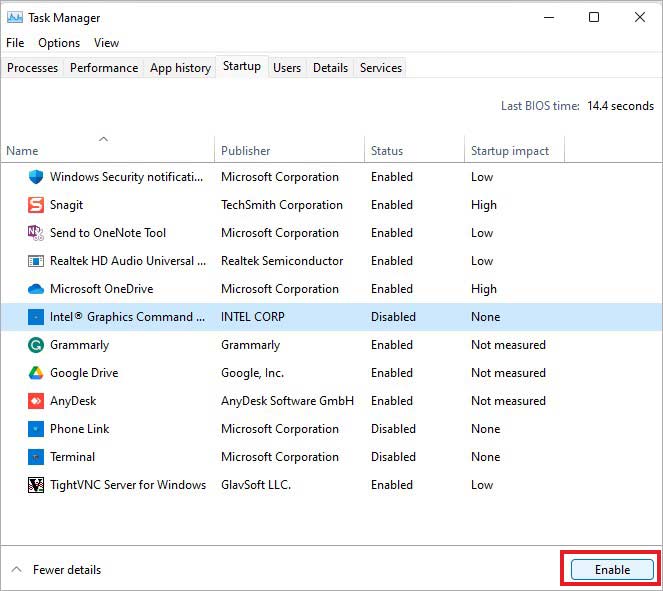Click Not measured impact of Grammarly row
Screen dimensions: 663x591
coord(508,345)
